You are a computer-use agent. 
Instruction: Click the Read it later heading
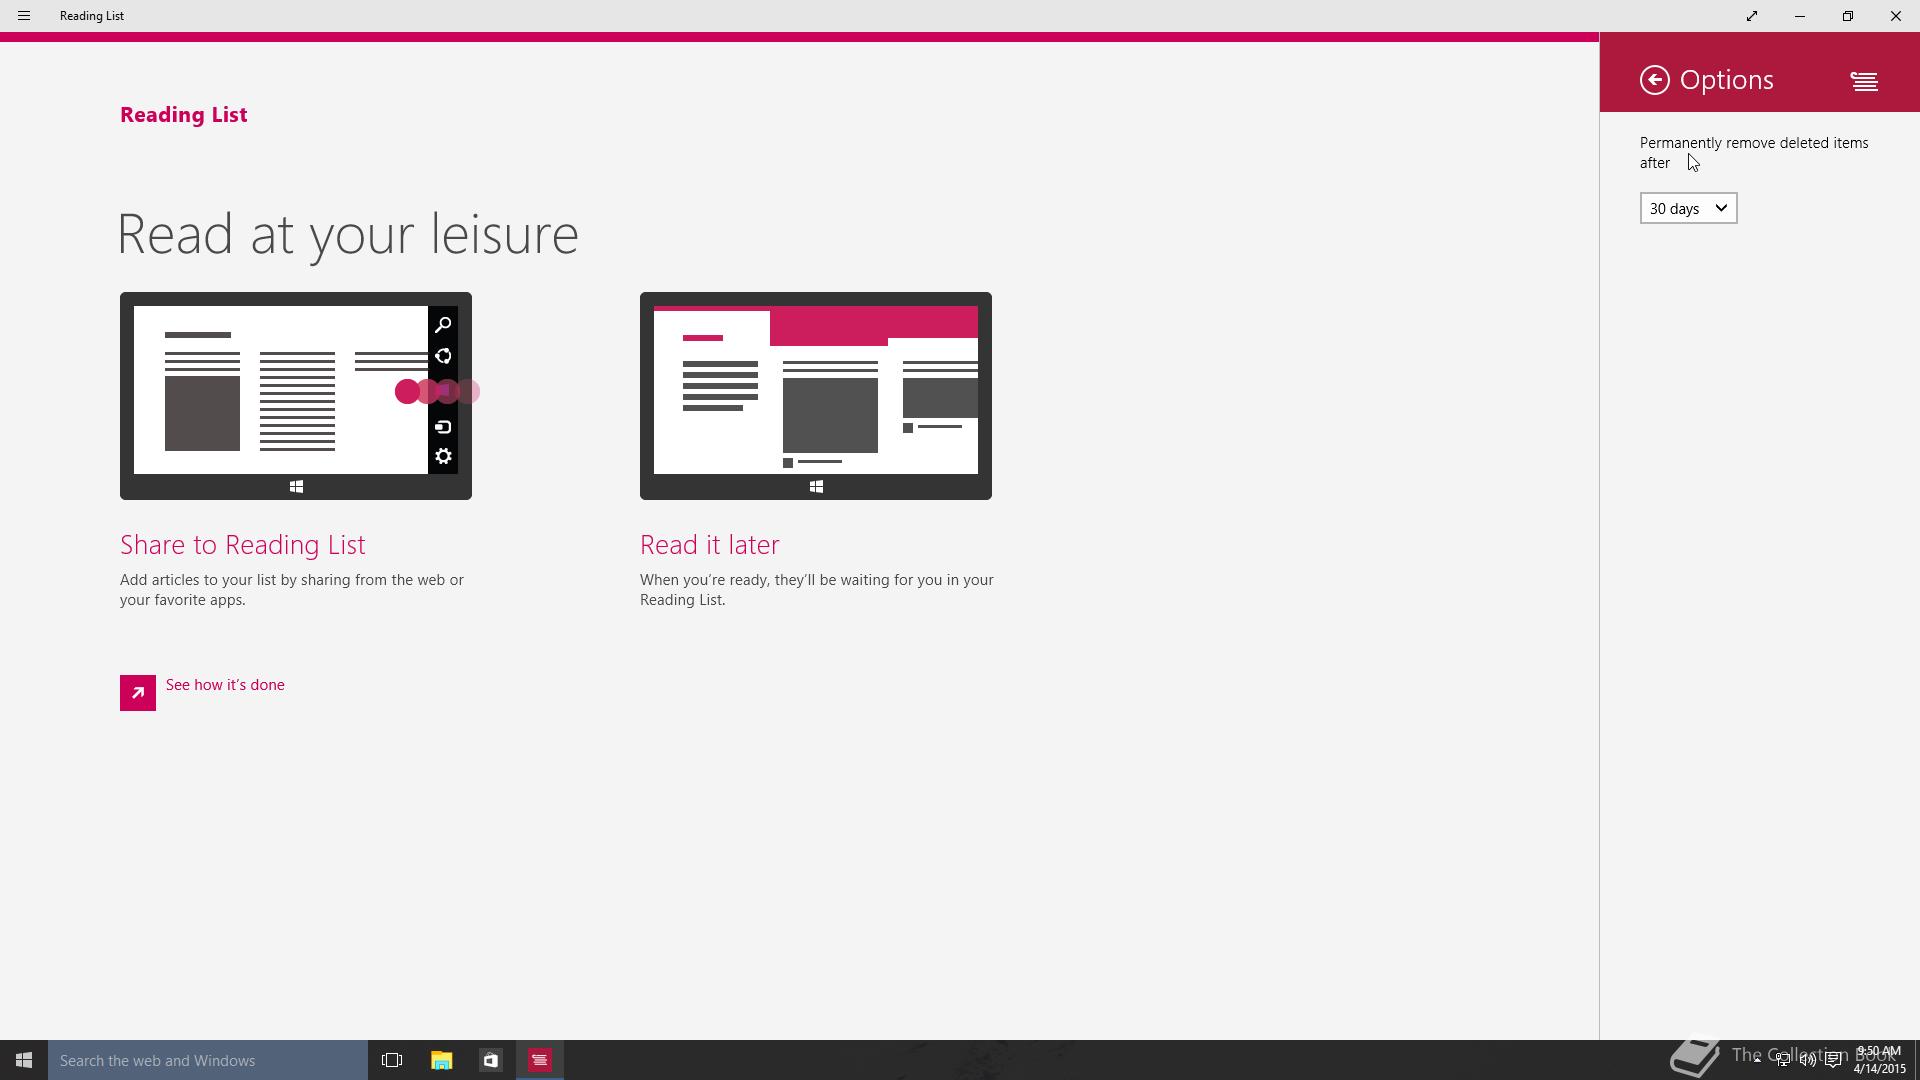point(709,545)
